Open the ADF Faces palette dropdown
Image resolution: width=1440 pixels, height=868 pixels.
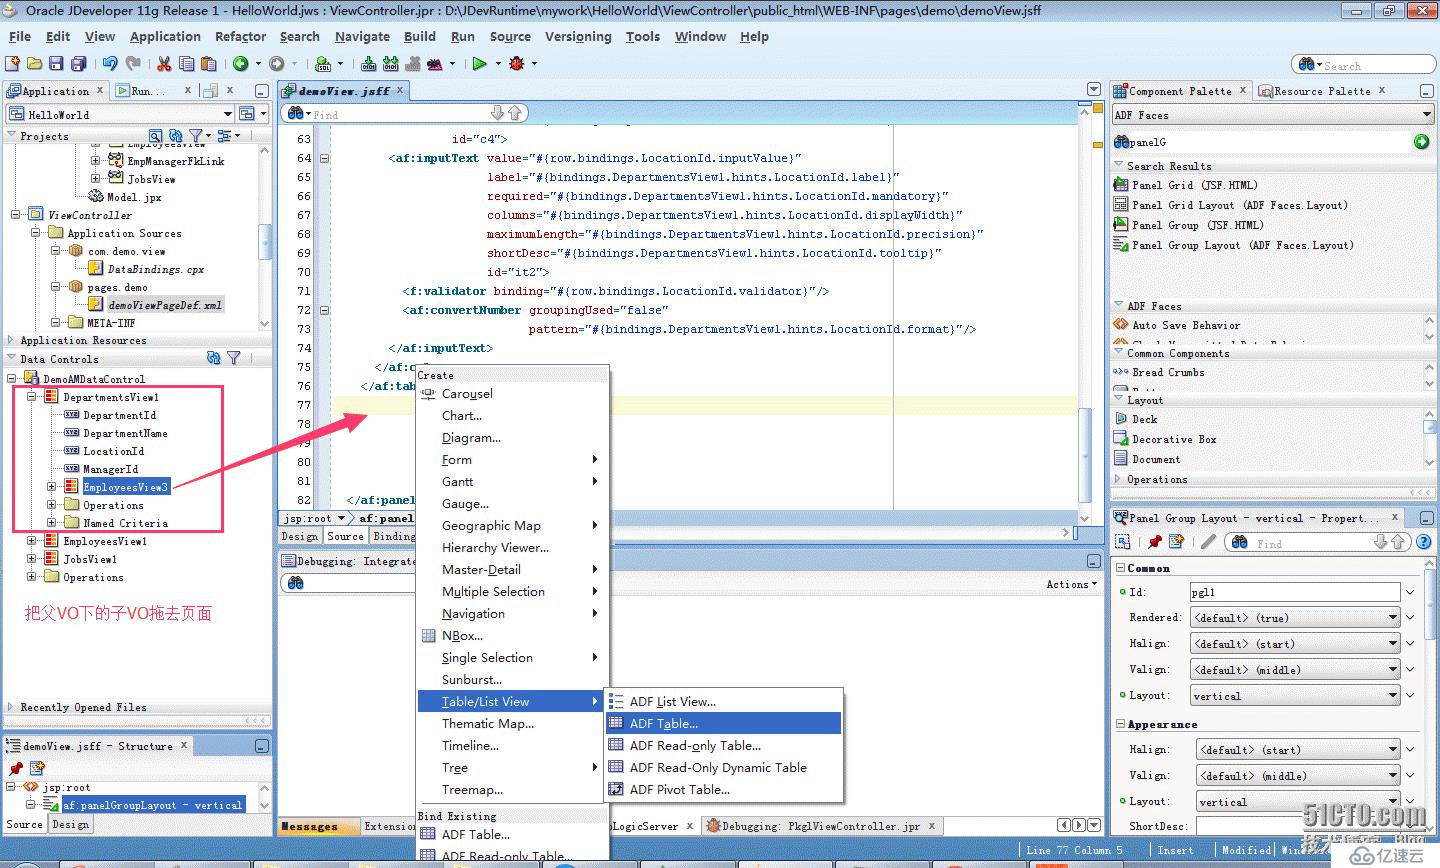(x=1426, y=115)
